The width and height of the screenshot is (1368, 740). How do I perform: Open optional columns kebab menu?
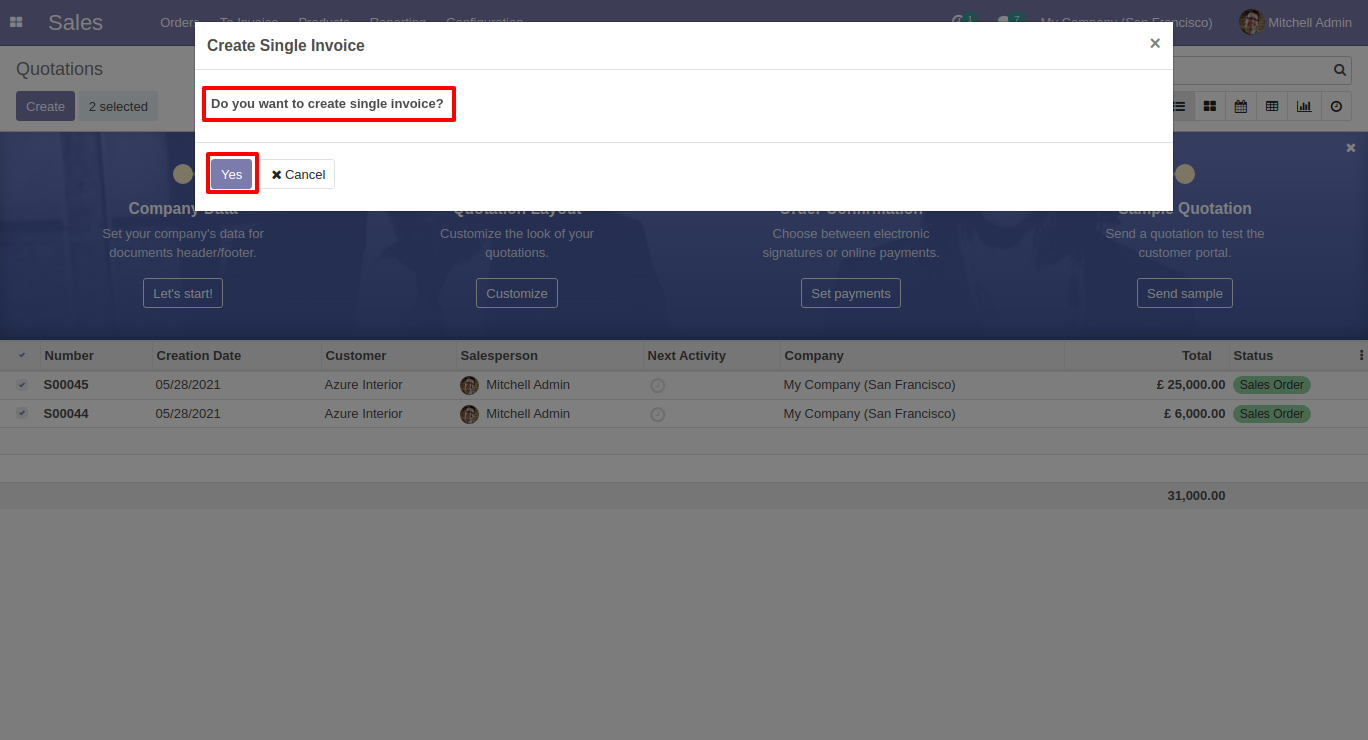1360,355
